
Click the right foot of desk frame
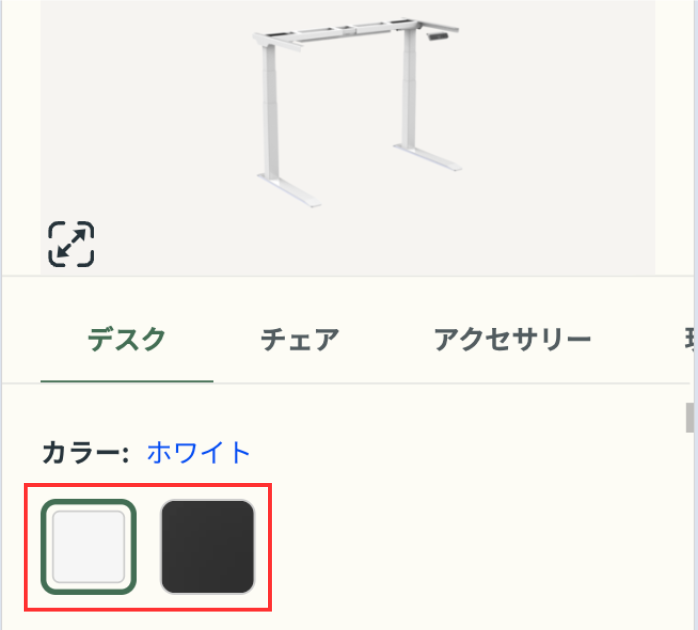[x=426, y=160]
